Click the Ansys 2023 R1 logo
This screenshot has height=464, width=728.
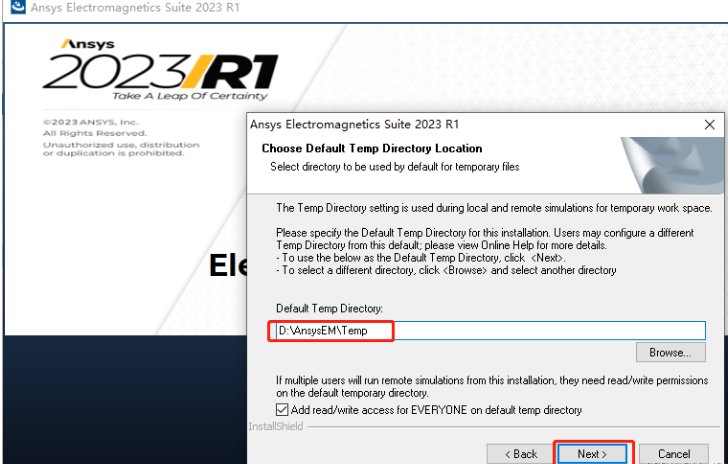pos(160,70)
